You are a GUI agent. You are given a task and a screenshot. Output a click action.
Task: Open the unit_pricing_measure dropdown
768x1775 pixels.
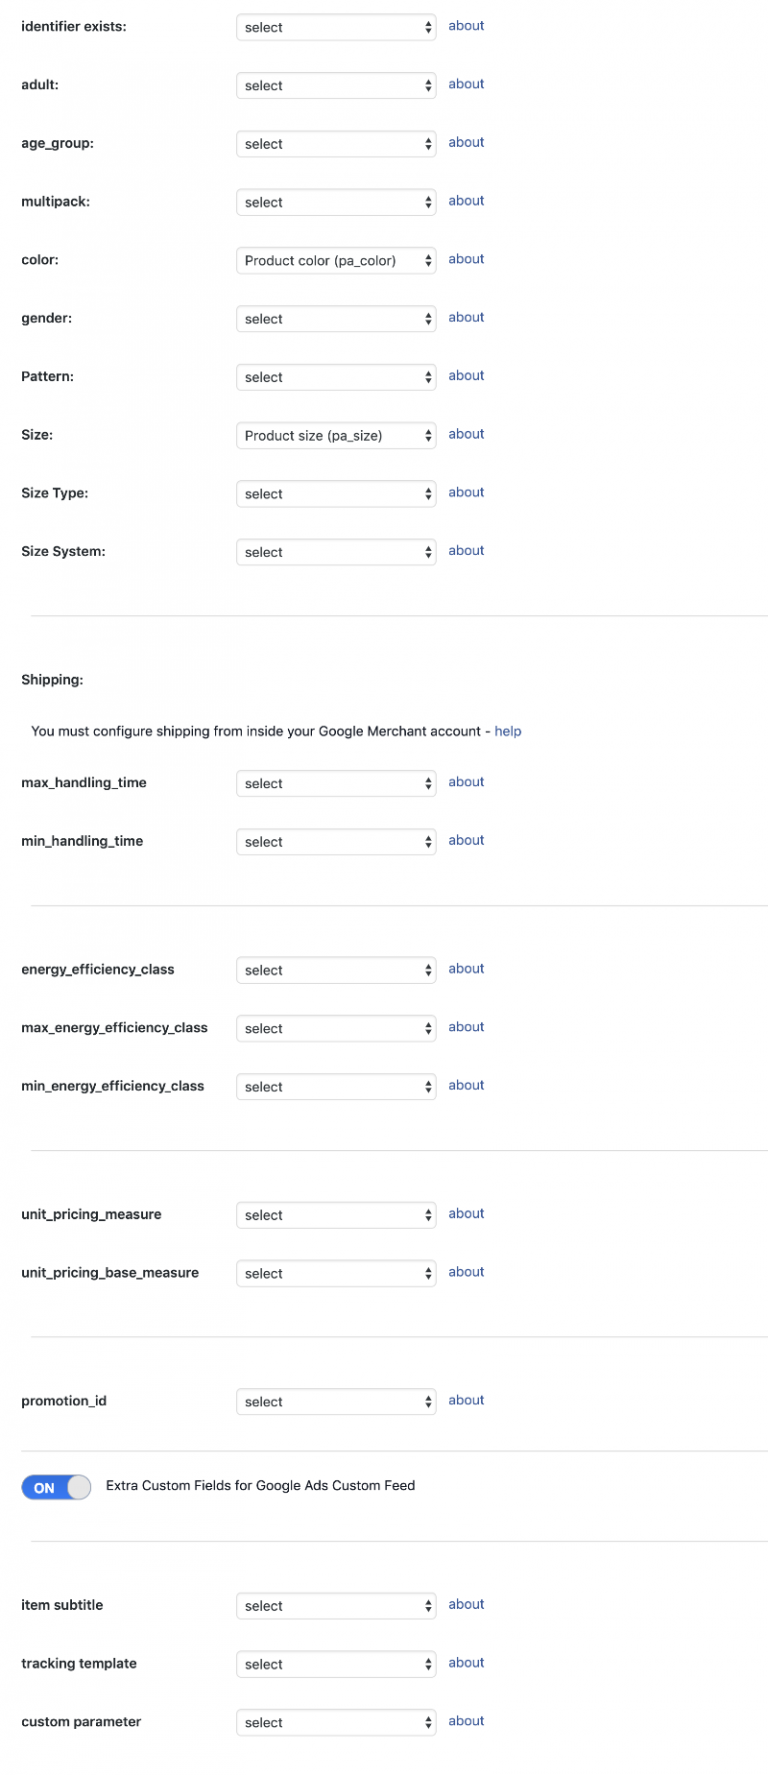point(336,1215)
